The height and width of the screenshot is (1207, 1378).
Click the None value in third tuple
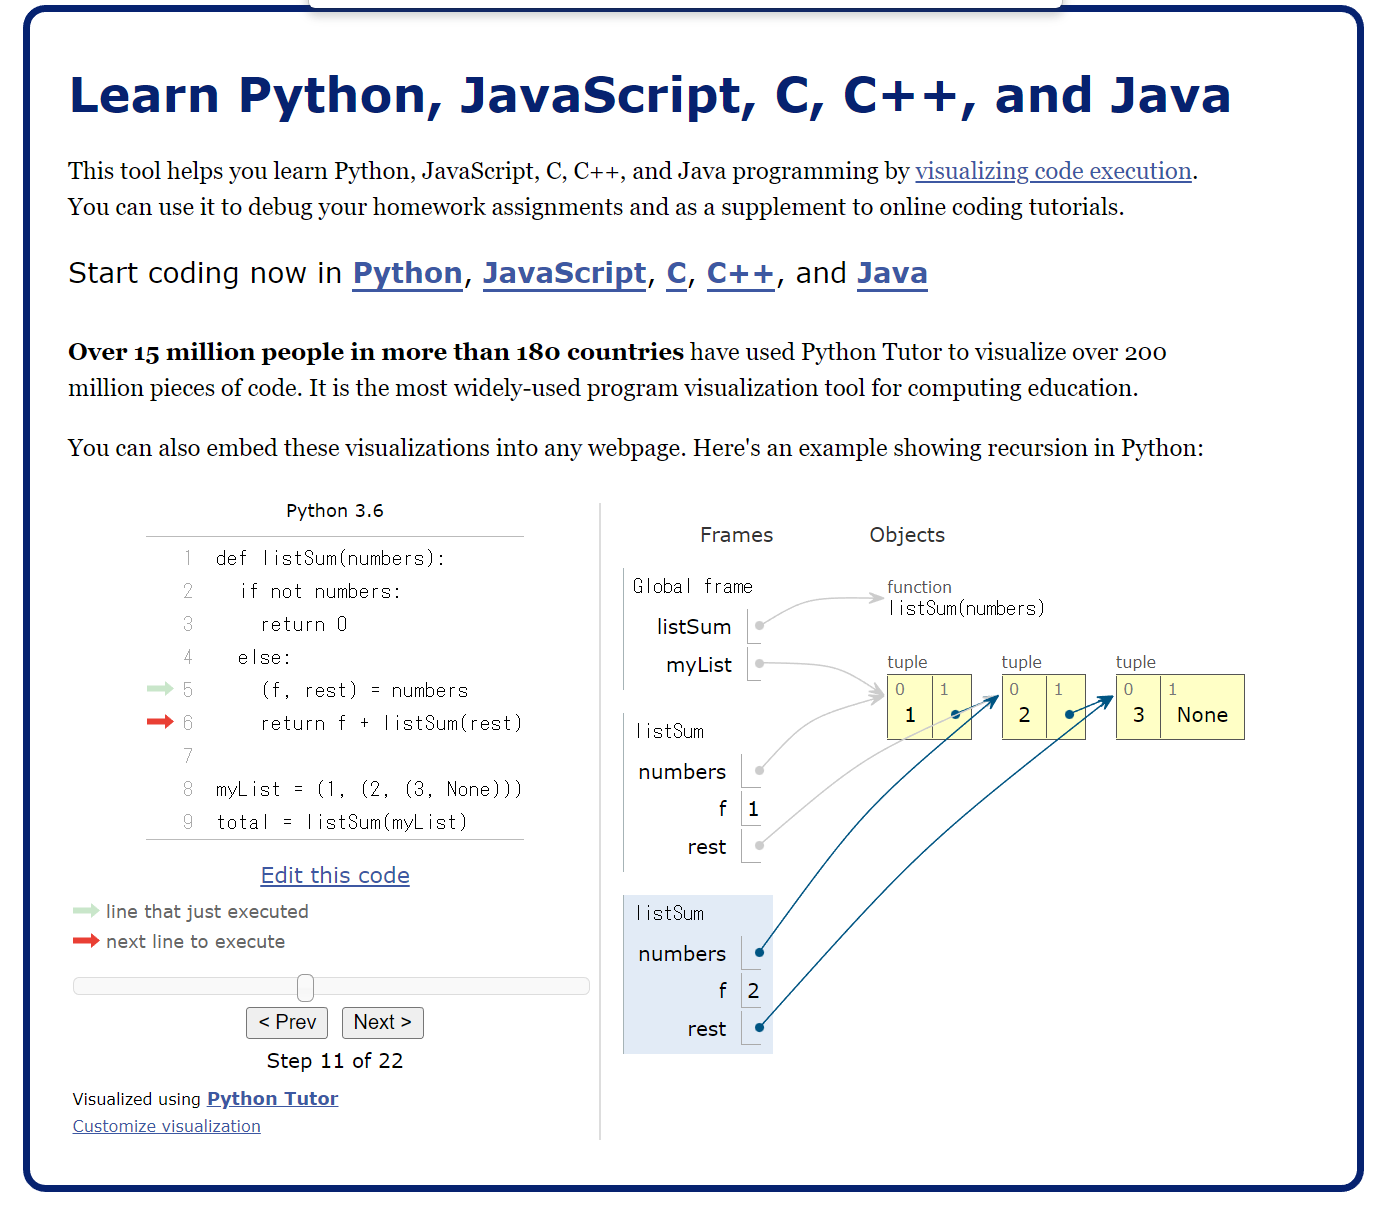(1202, 715)
